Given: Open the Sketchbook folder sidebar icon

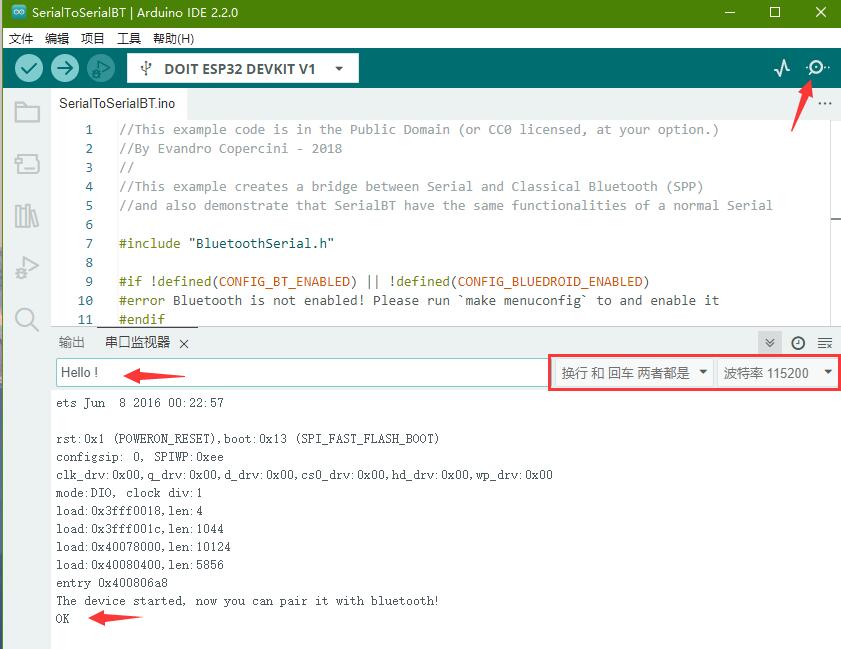Looking at the screenshot, I should tap(27, 112).
